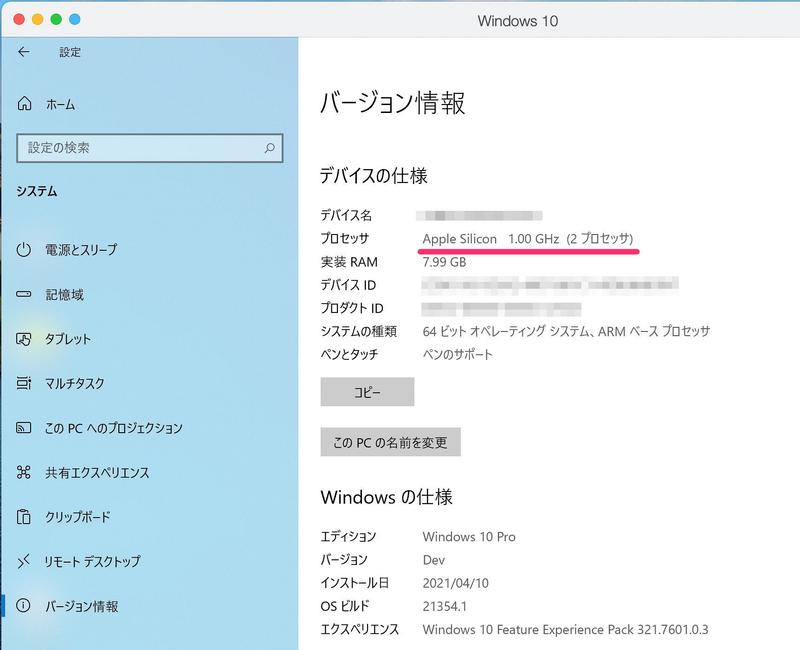Viewport: 800px width, 650px height.
Task: Click the ペンとタッチ label
Action: 349,354
